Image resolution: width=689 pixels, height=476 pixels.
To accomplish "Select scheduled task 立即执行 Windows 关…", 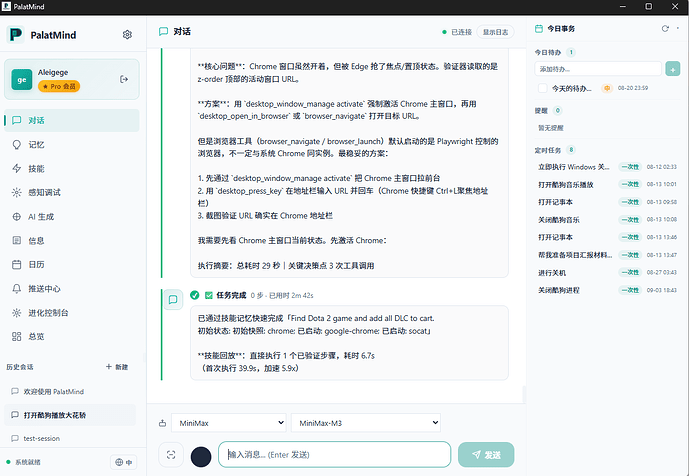I will coord(573,167).
